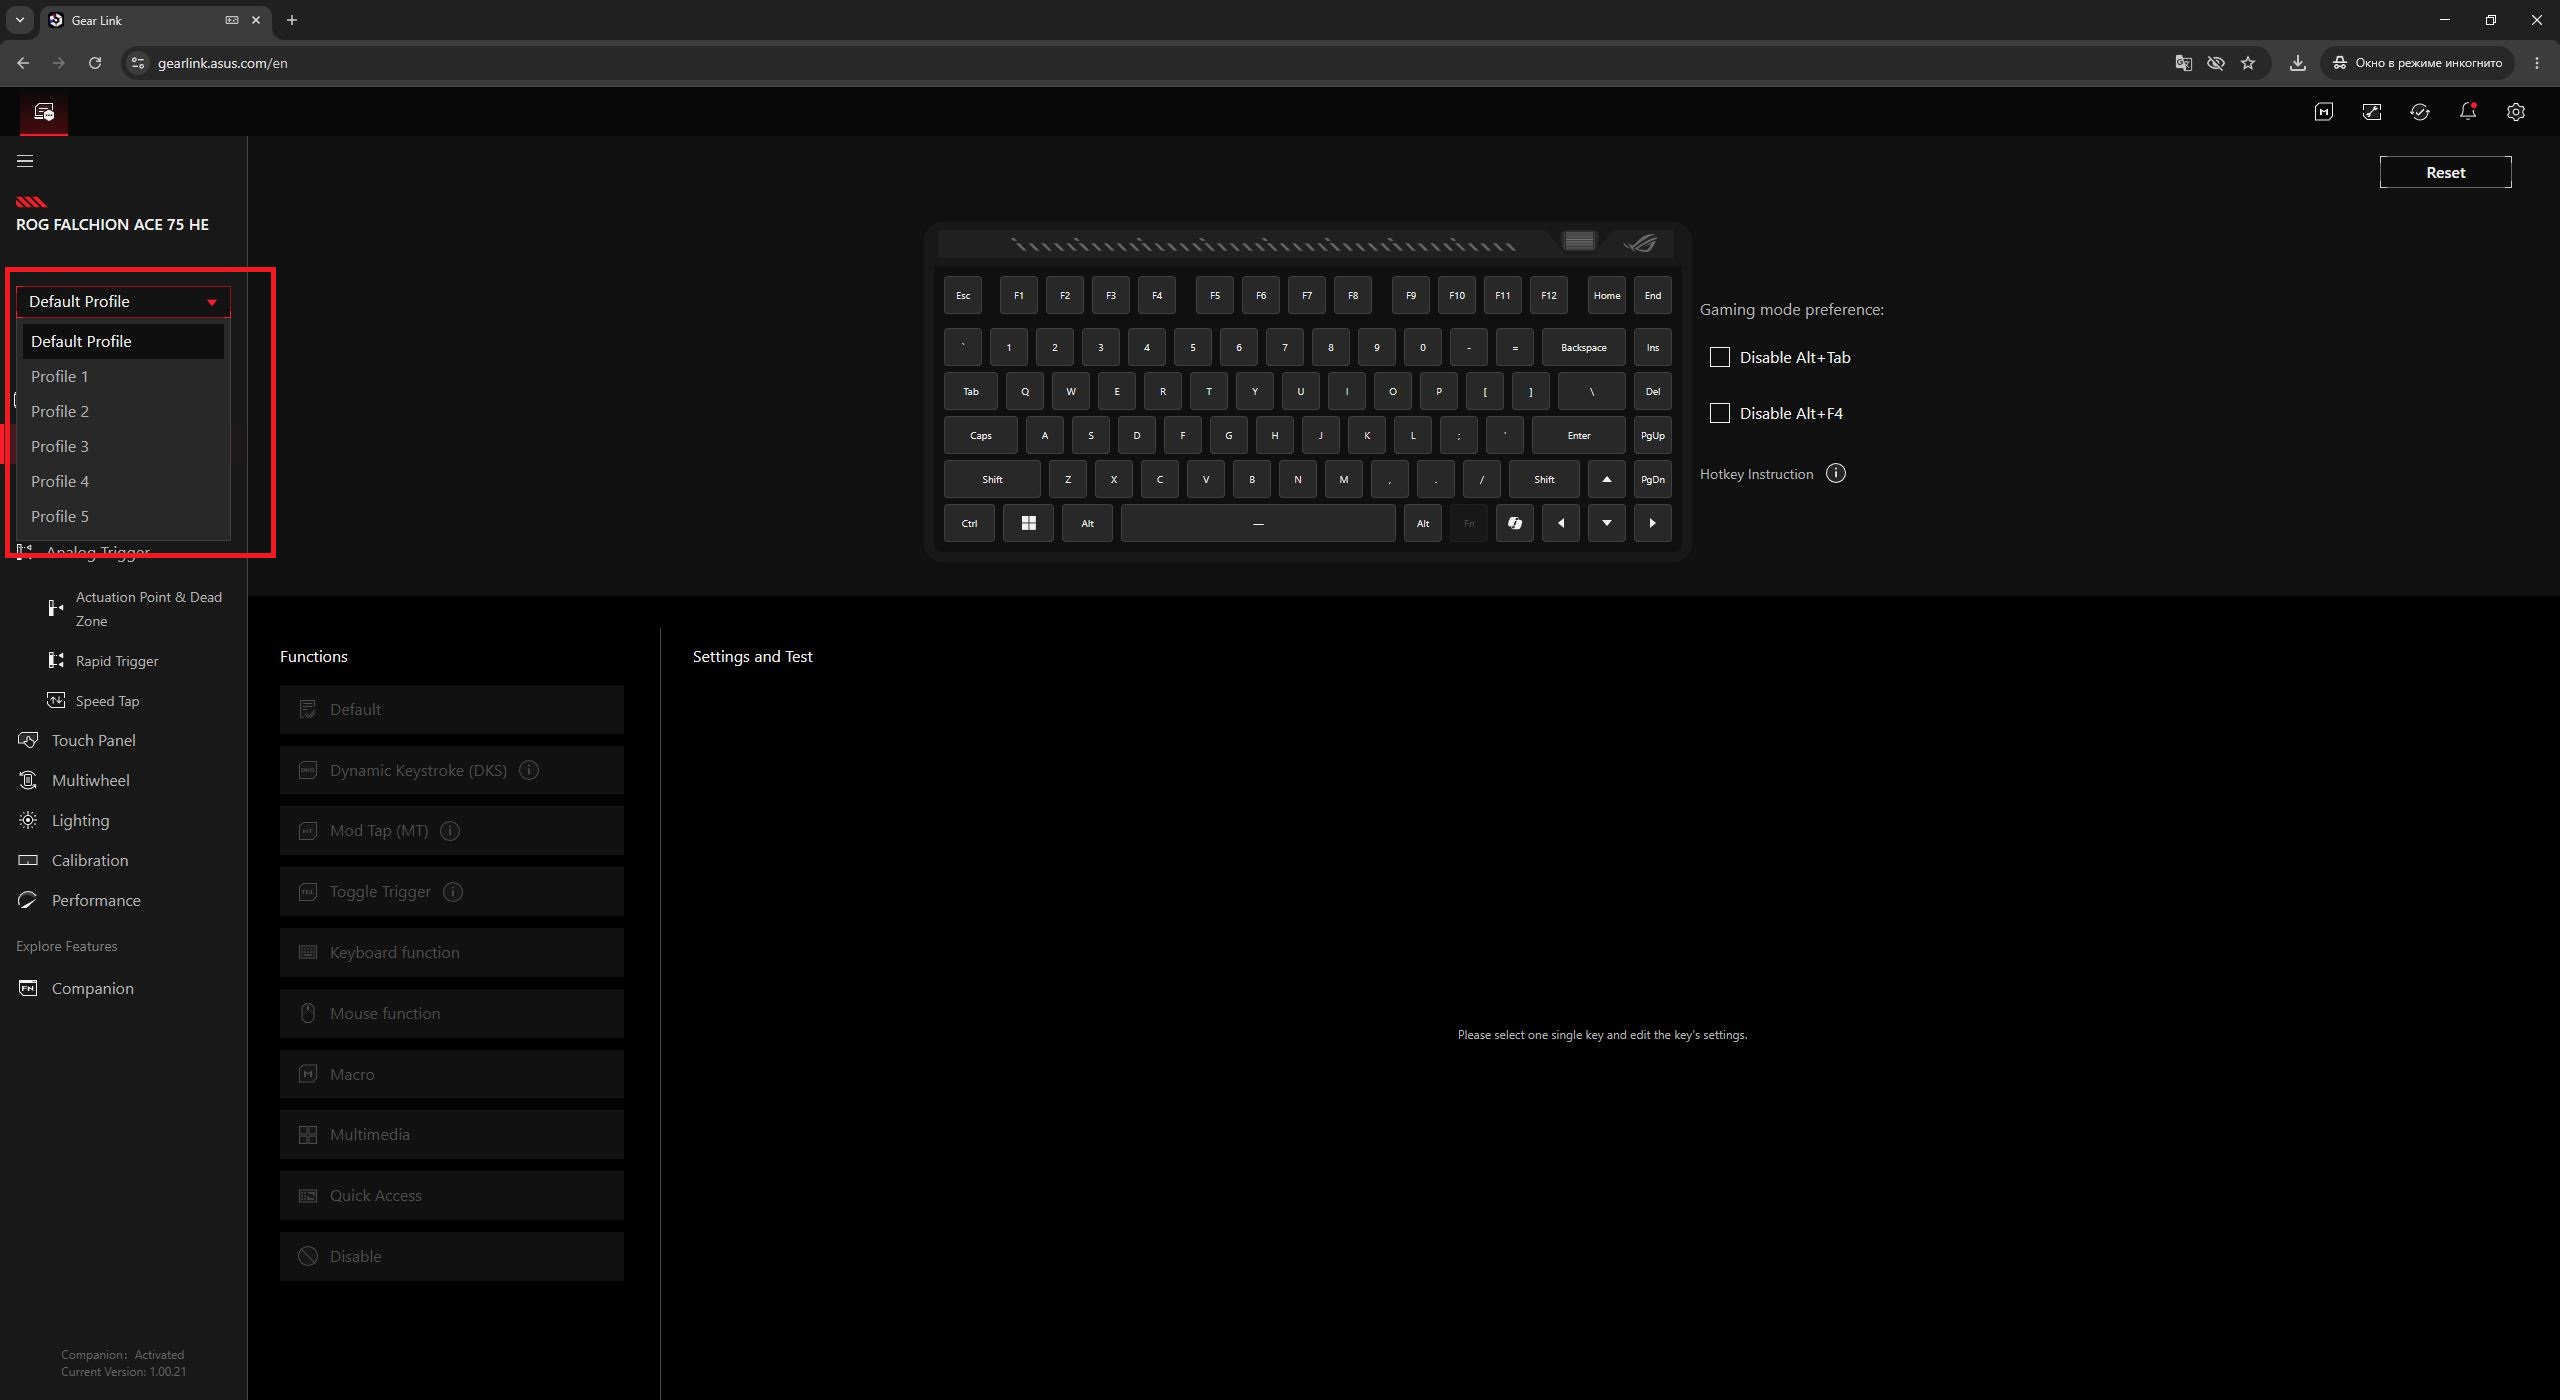The image size is (2560, 1400).
Task: Choose Profile 1 from the profile list
Action: coord(123,377)
